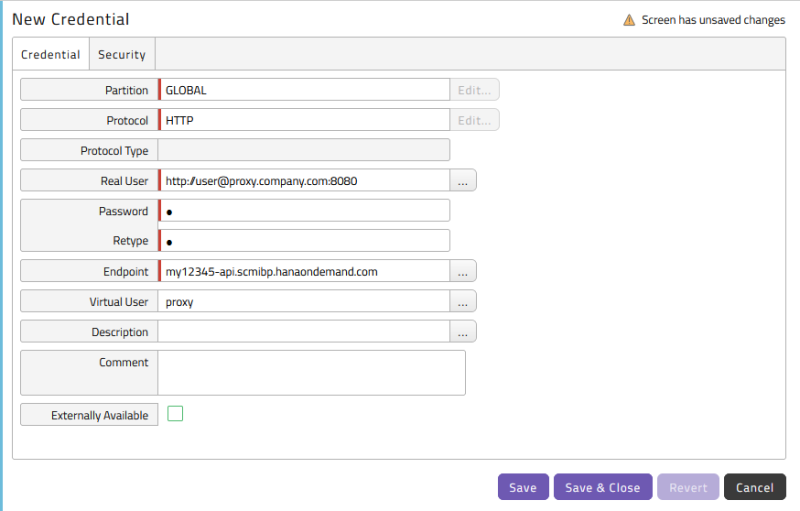Viewport: 800px width, 511px height.
Task: Click Edit button next to Protocol
Action: point(474,120)
